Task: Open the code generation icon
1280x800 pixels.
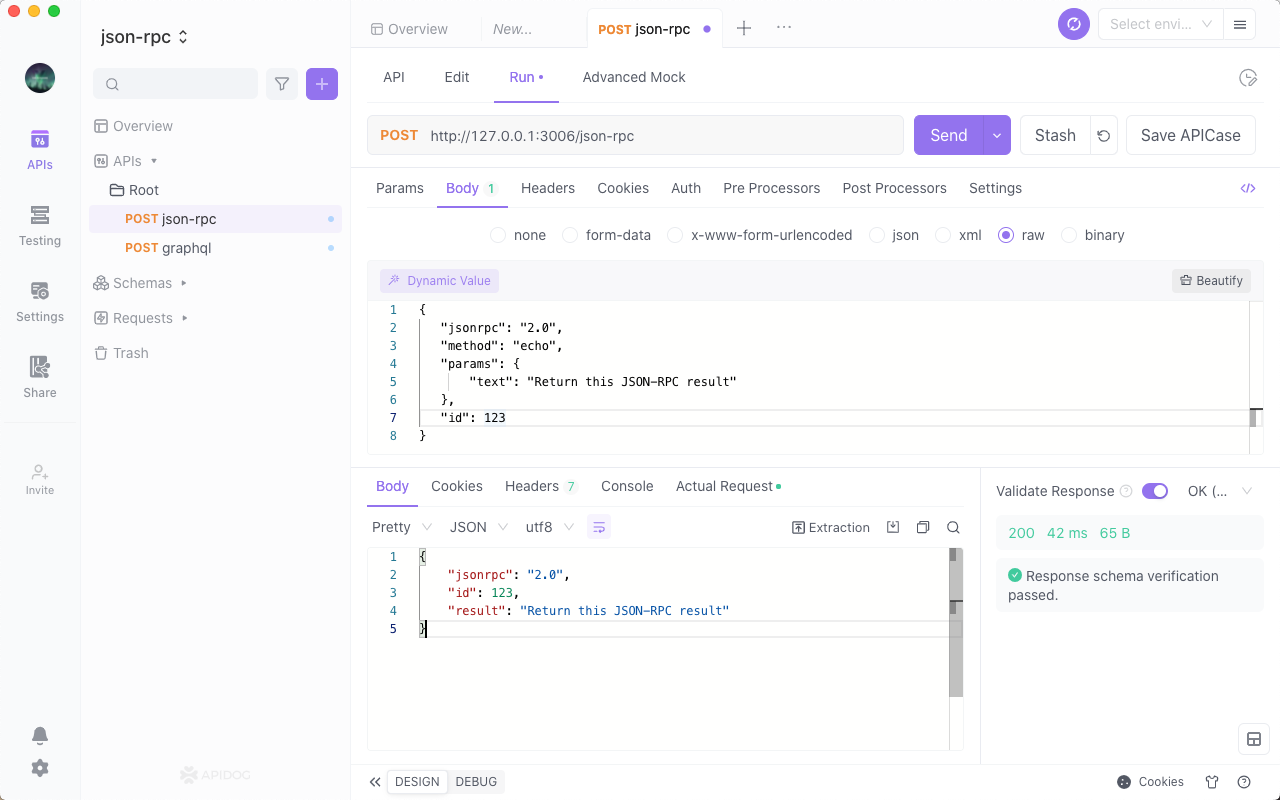Action: point(1248,188)
